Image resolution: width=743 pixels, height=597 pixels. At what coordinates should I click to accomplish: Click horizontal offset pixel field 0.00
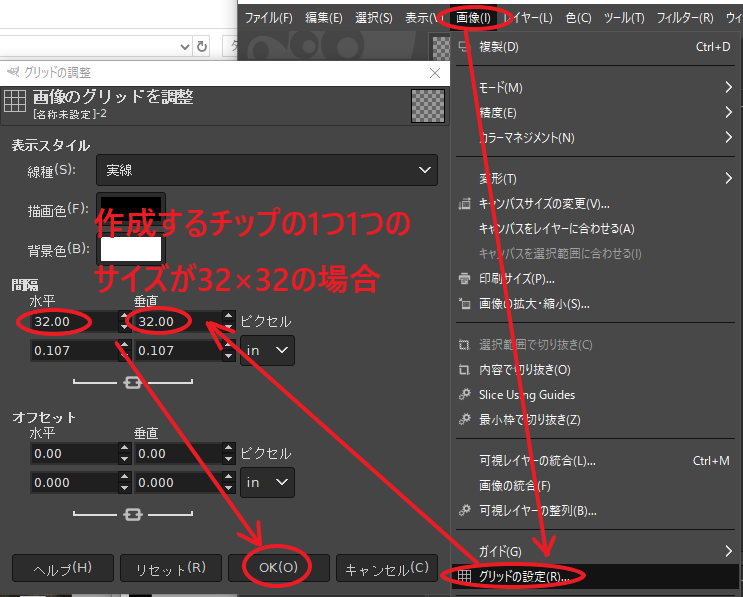tap(74, 453)
